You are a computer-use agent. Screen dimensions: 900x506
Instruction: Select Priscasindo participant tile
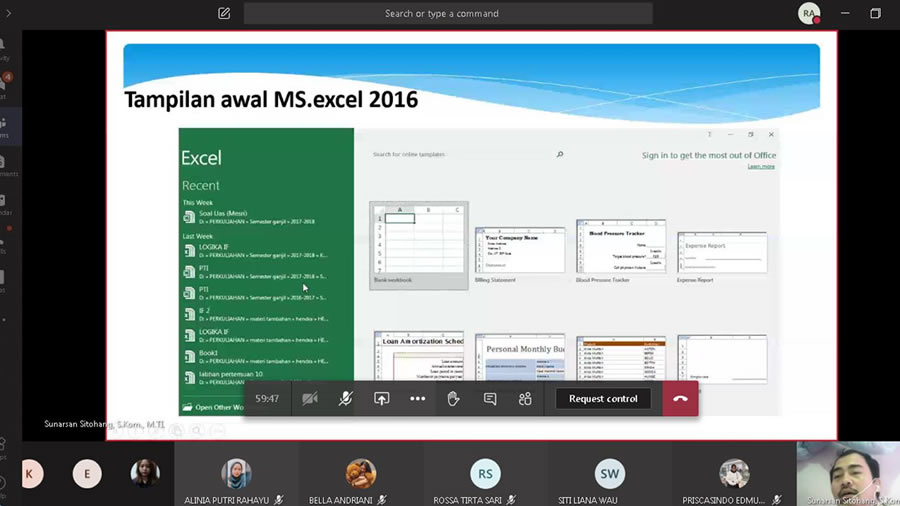click(734, 474)
